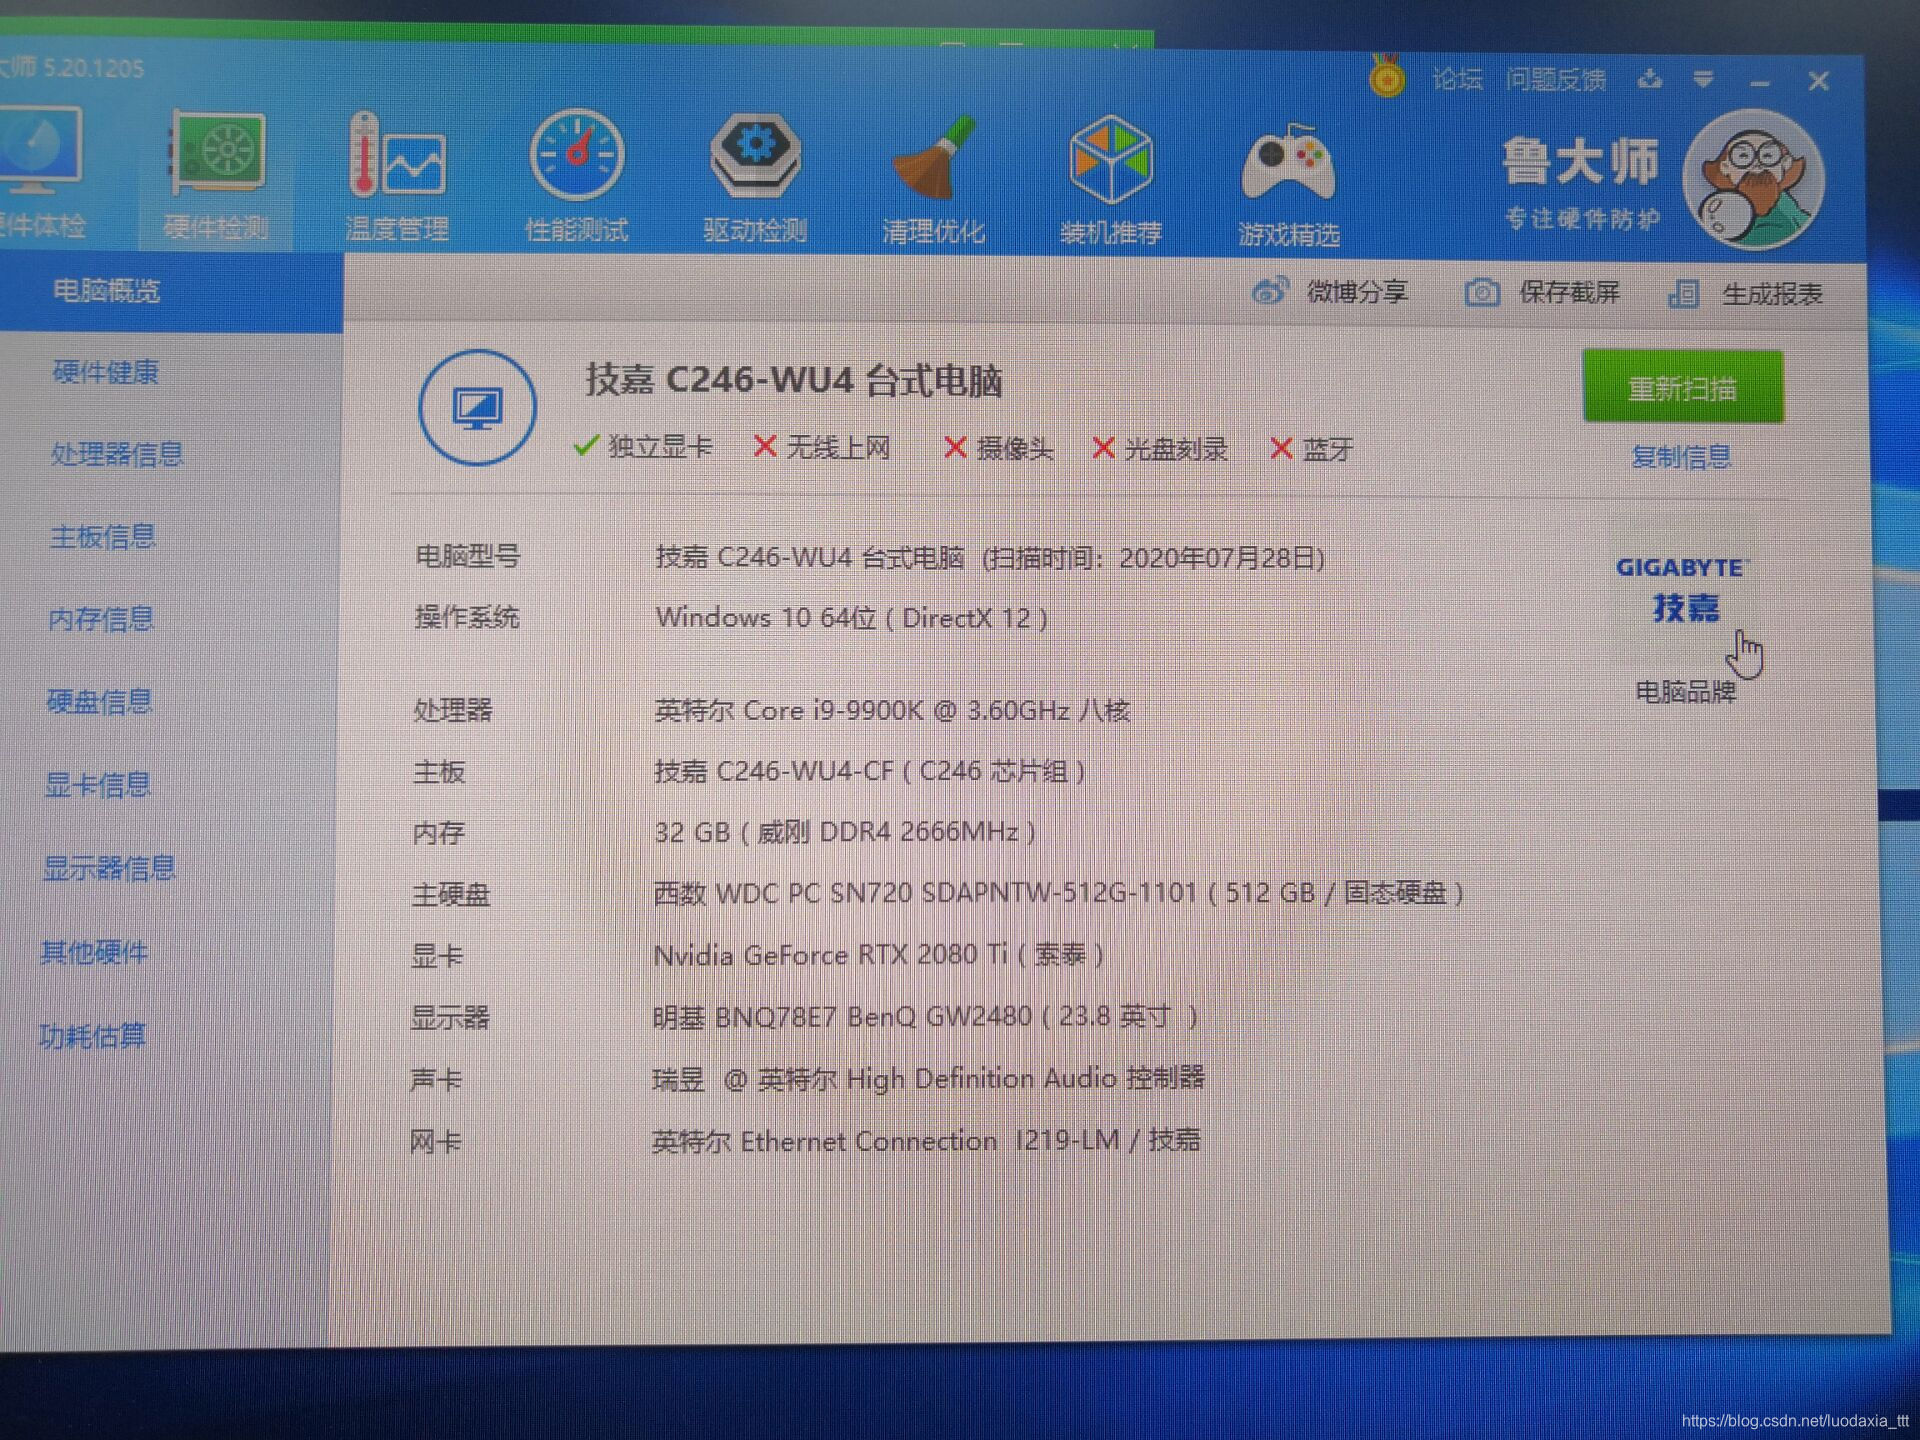Screen dimensions: 1920x1440
Task: Click the 无线上网 status indicator
Action: pos(821,447)
